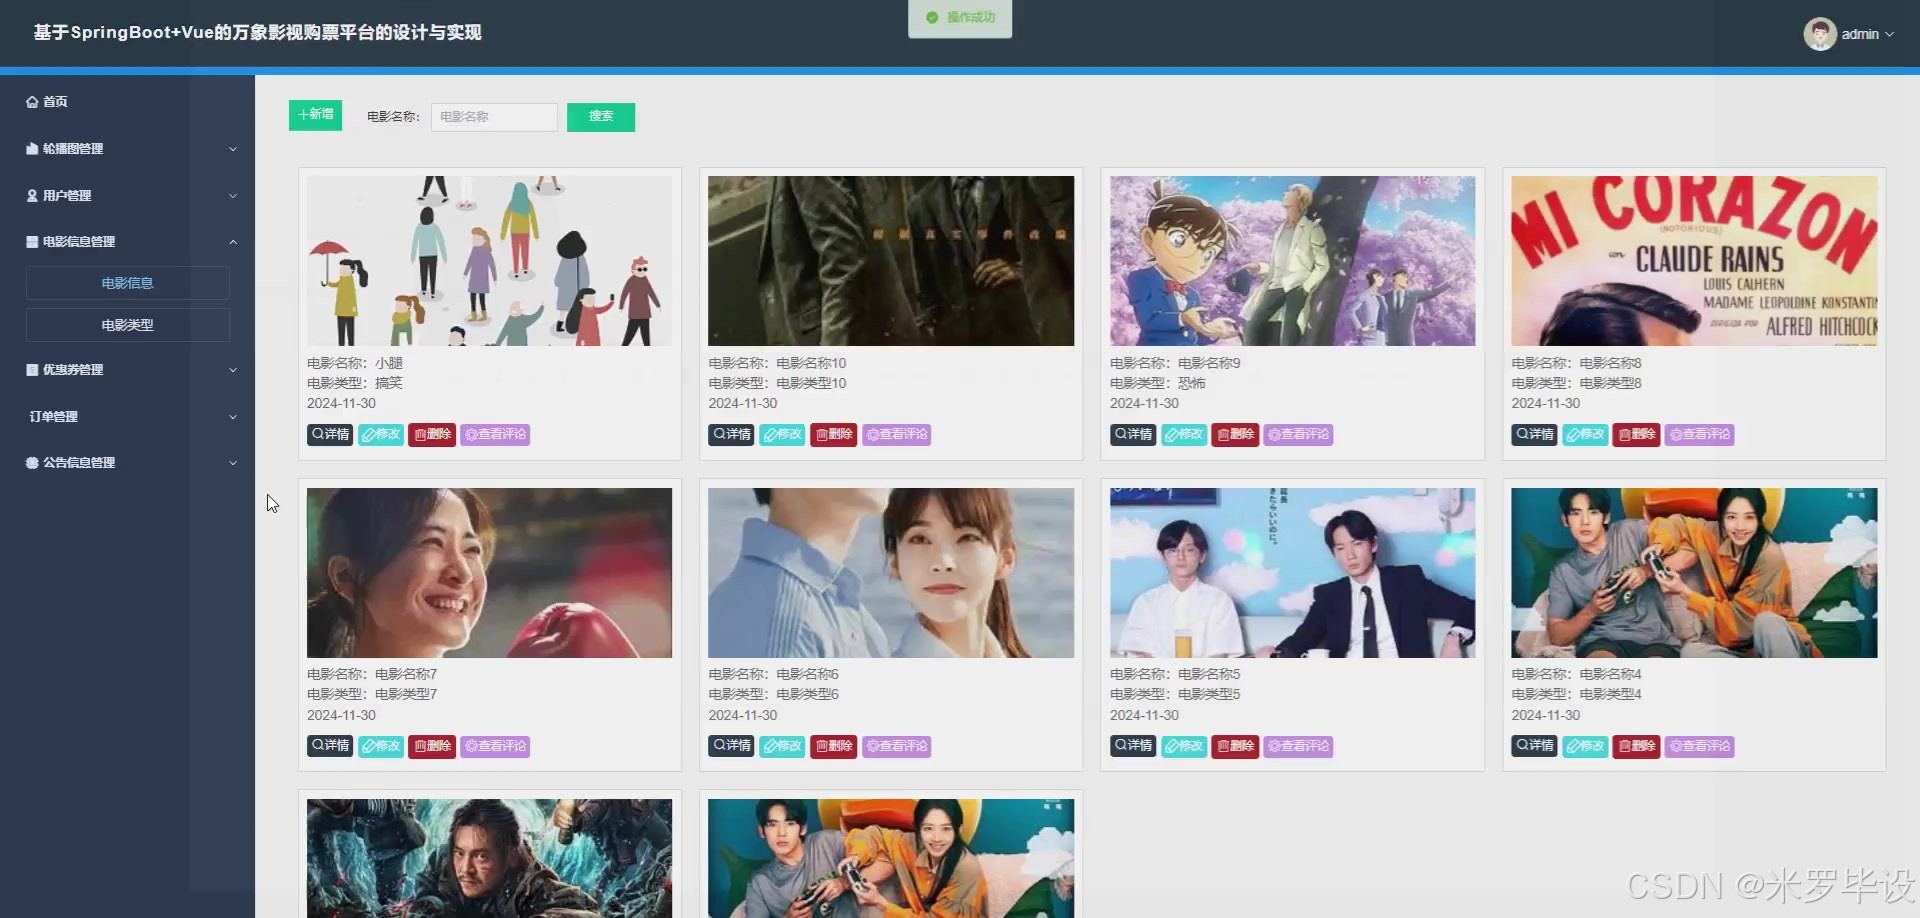The height and width of the screenshot is (918, 1920).
Task: Expand the 用户管理 menu chevron
Action: (x=233, y=196)
